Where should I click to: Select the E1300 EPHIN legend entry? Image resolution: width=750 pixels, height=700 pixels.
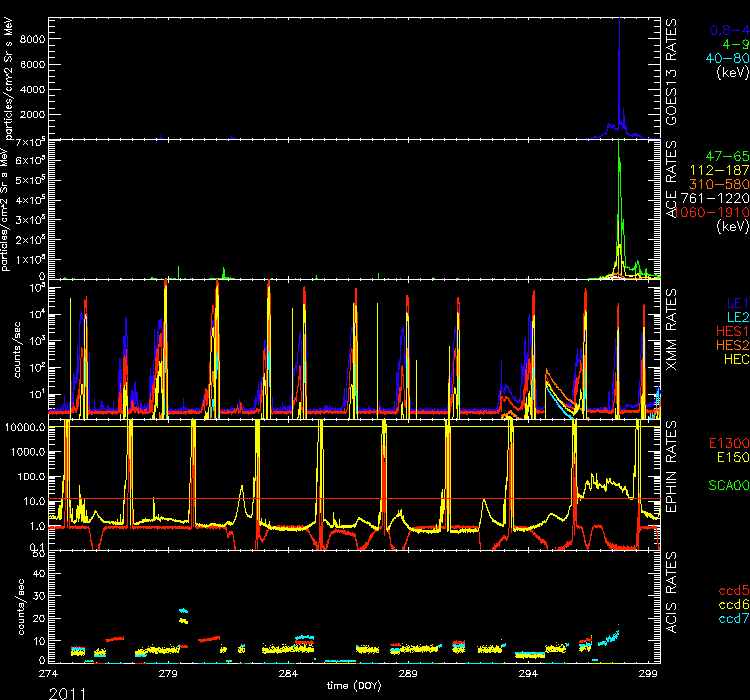point(727,443)
